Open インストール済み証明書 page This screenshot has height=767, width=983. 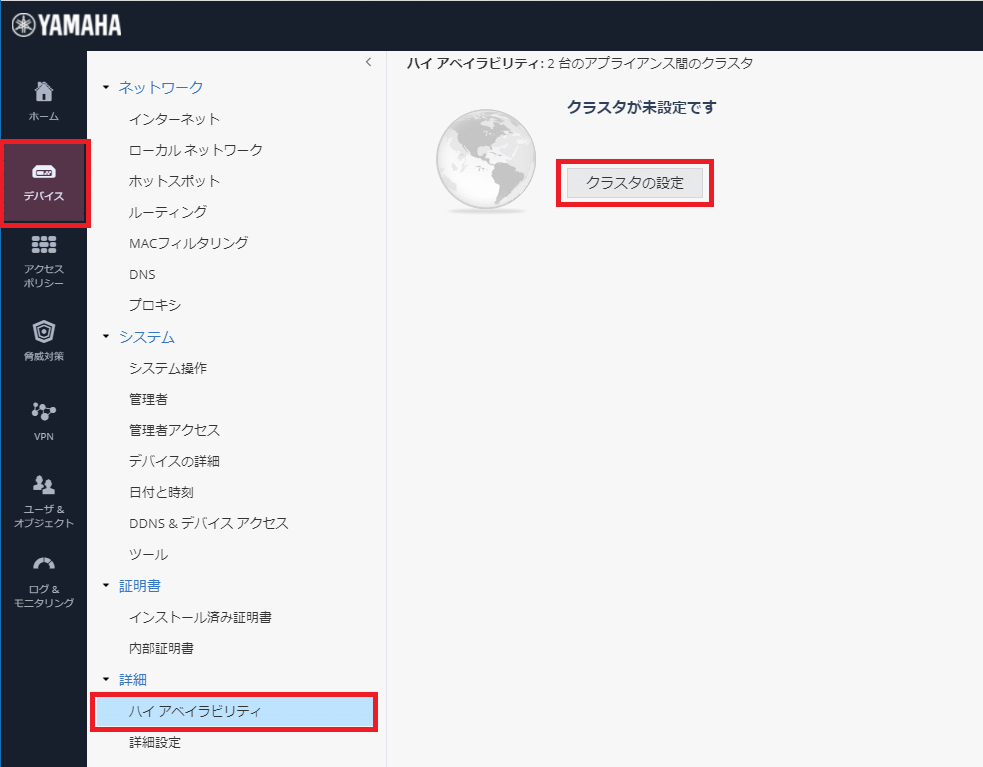pyautogui.click(x=200, y=617)
